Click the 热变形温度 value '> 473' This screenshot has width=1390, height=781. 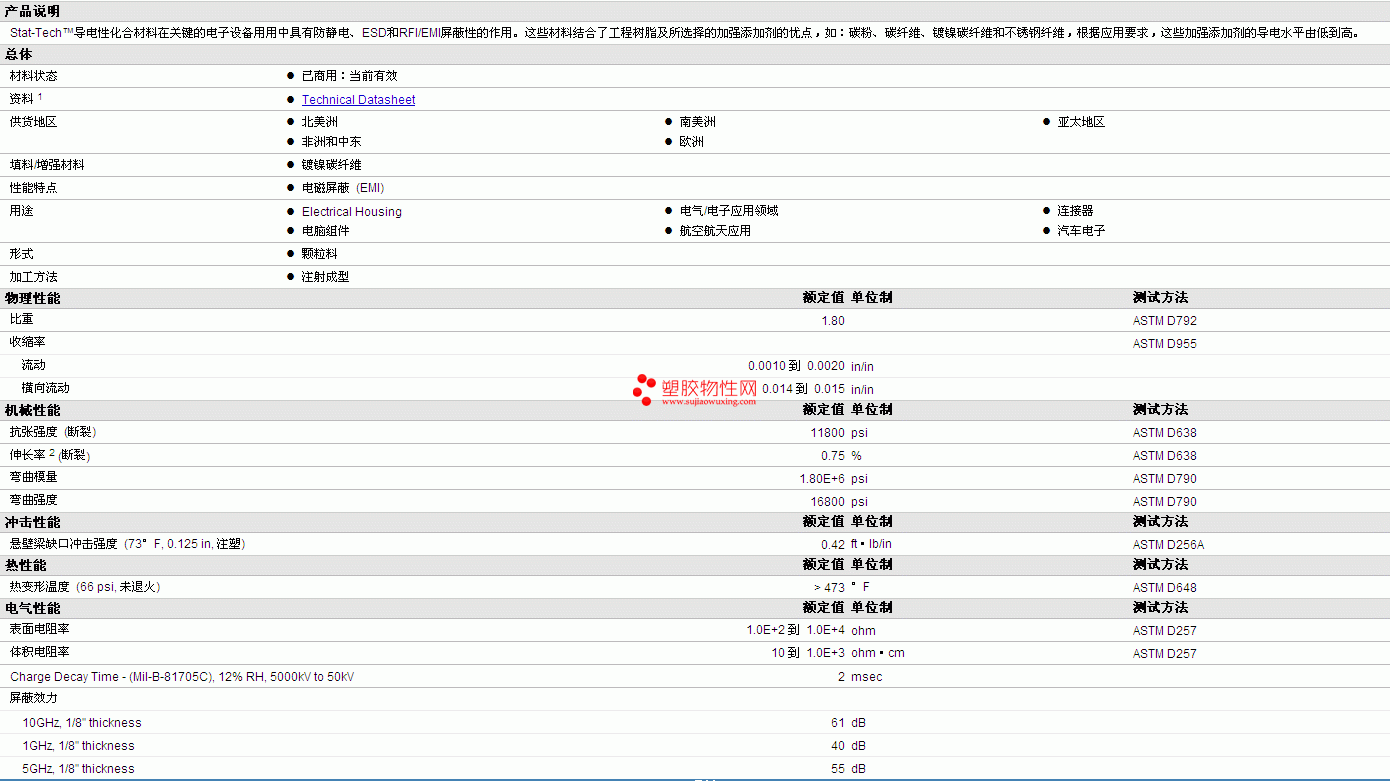point(829,588)
